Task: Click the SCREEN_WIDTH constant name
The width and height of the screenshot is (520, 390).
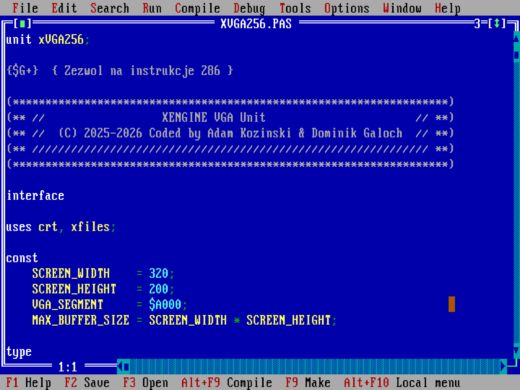Action: [x=71, y=273]
